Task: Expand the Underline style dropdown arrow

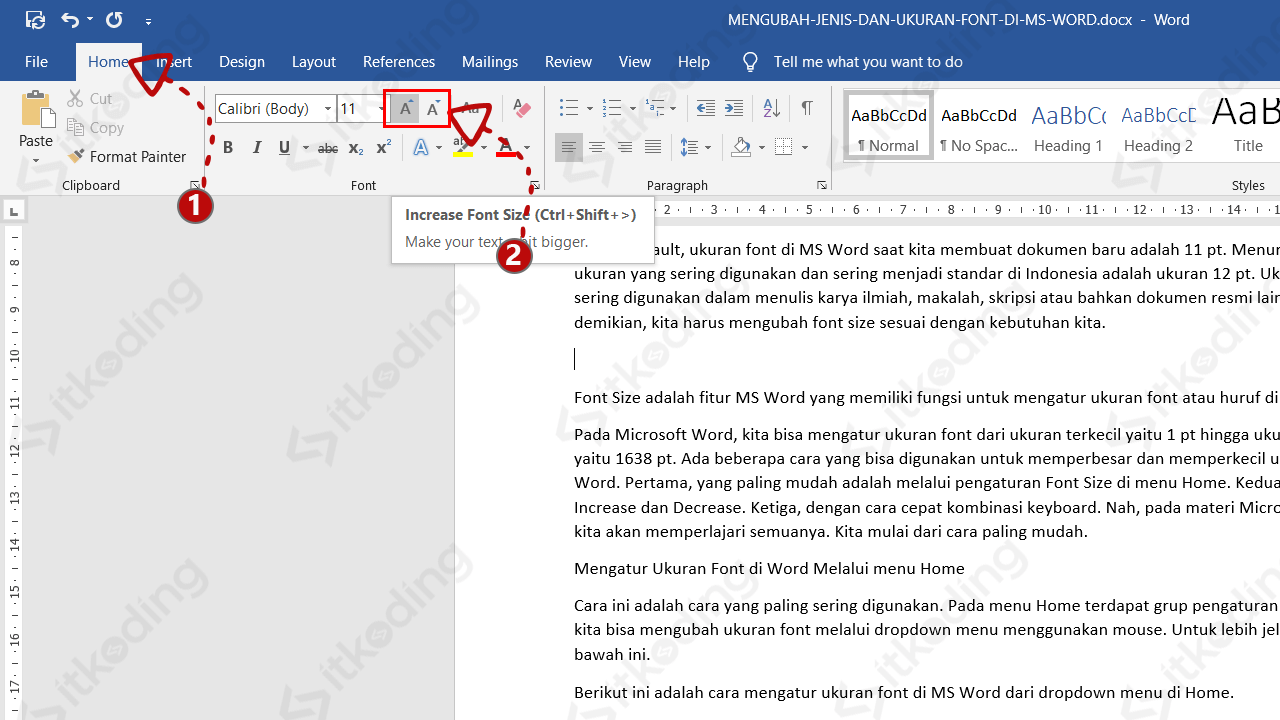Action: click(304, 148)
